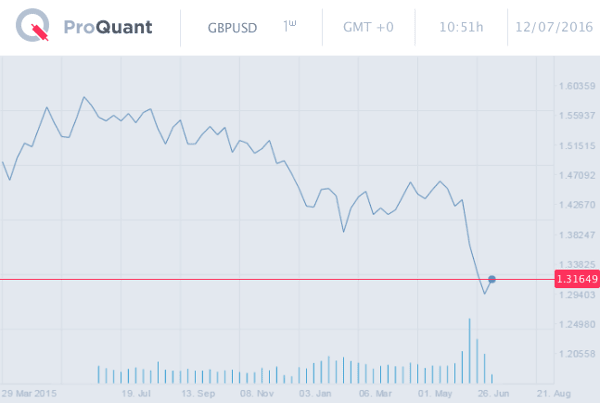
Task: Click the 01. May date axis label
Action: pos(436,393)
